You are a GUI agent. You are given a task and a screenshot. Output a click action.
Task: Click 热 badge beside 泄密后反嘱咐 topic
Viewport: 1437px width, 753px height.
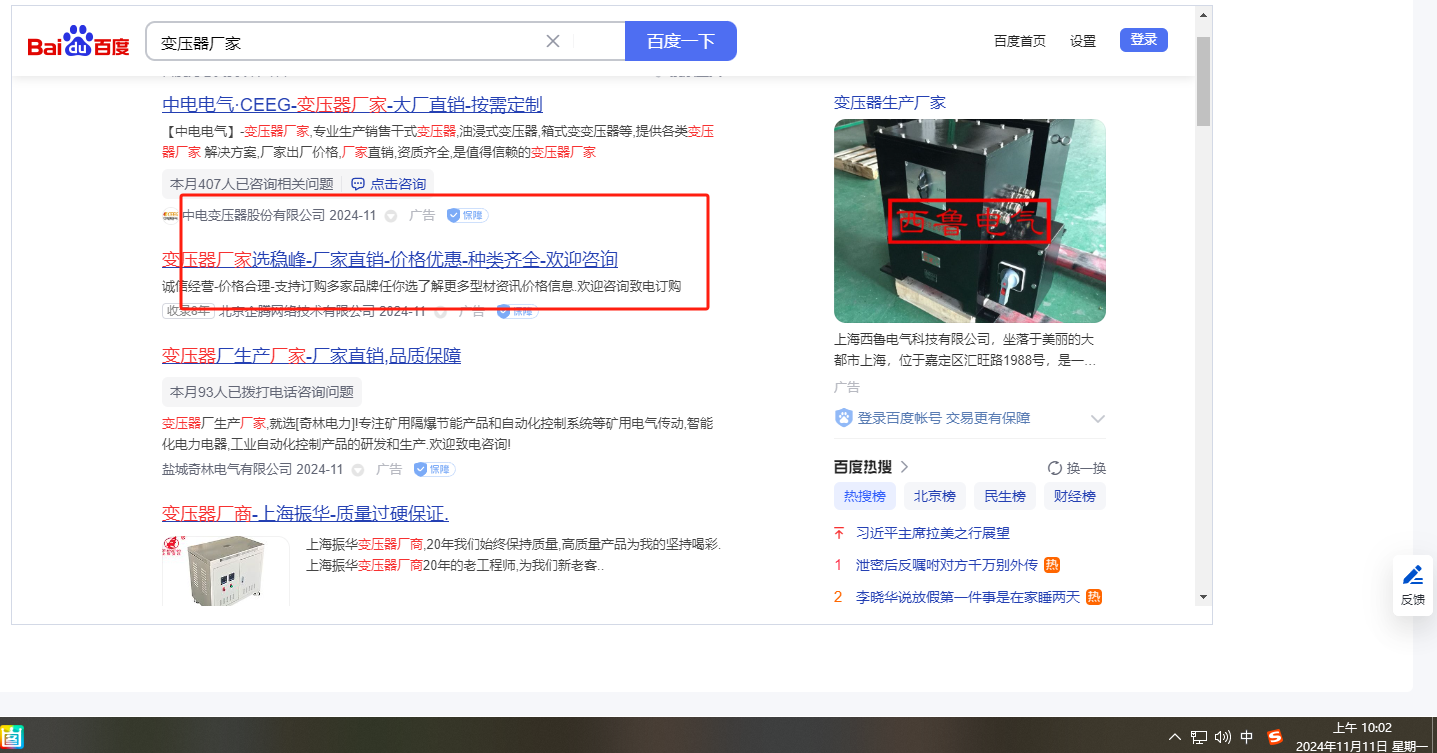tap(1052, 565)
